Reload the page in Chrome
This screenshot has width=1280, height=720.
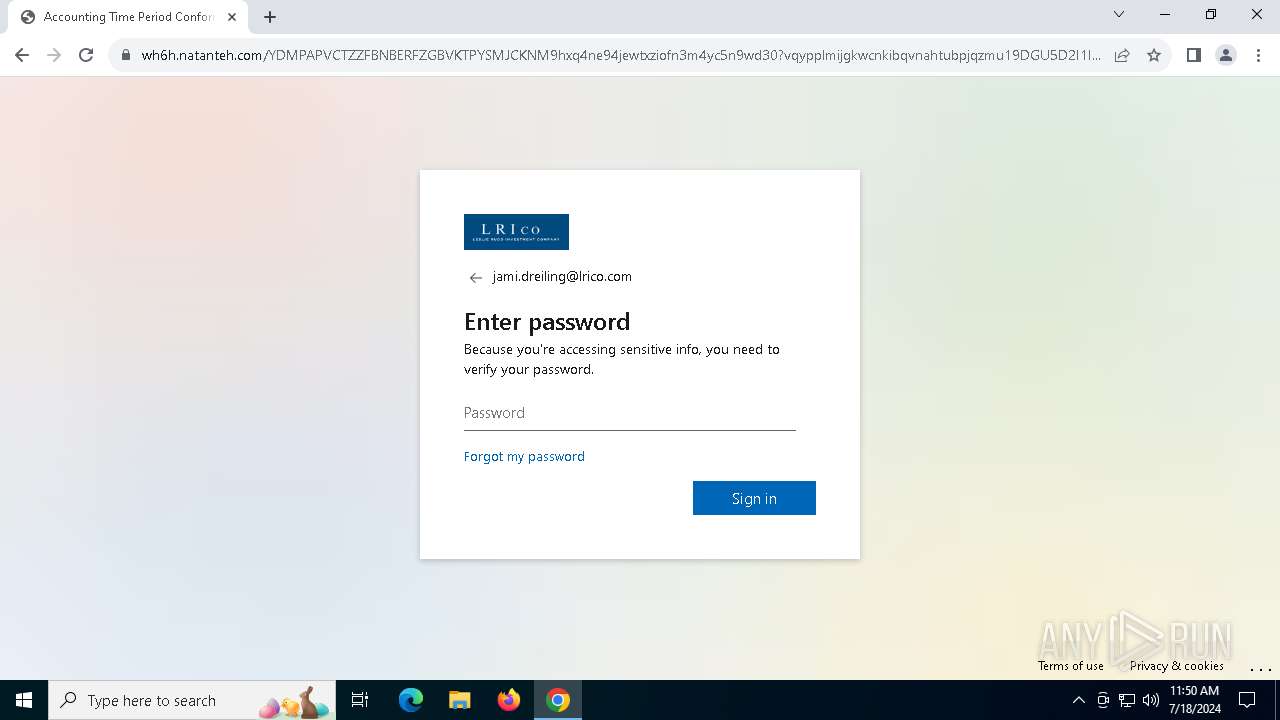[86, 55]
